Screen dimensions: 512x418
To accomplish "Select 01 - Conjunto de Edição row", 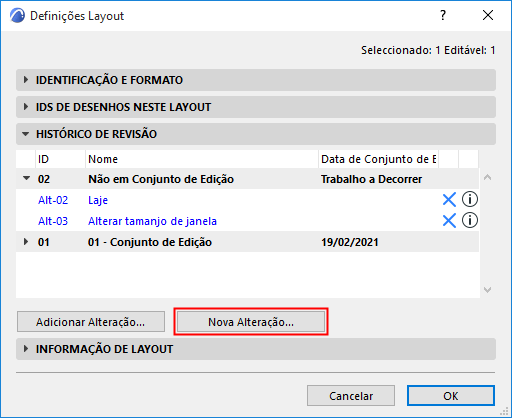I will (x=247, y=242).
